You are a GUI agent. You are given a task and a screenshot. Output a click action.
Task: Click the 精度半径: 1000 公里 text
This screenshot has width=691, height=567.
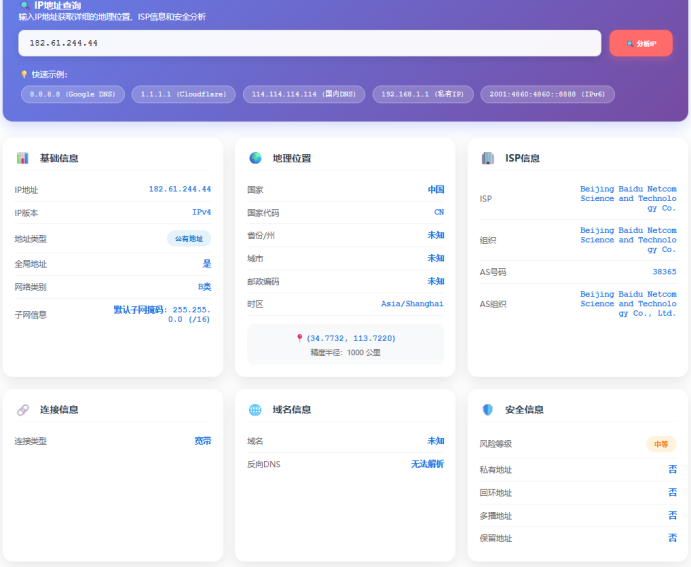pos(346,352)
